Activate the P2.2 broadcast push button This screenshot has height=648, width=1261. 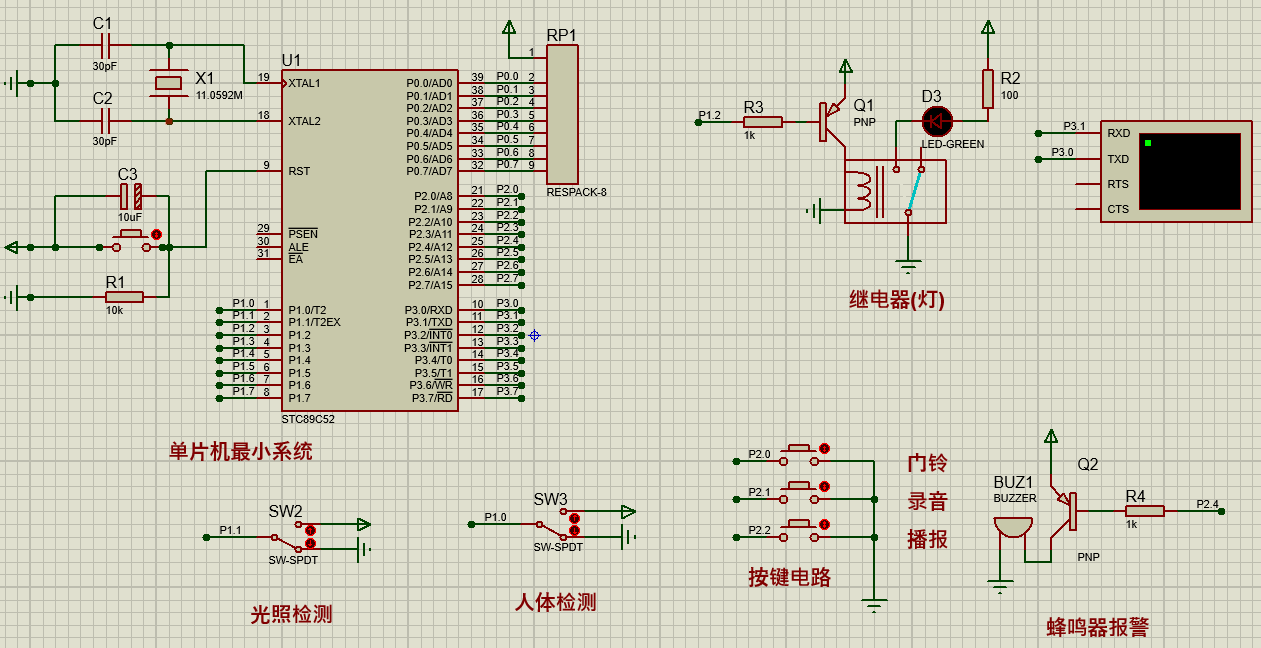(x=800, y=530)
